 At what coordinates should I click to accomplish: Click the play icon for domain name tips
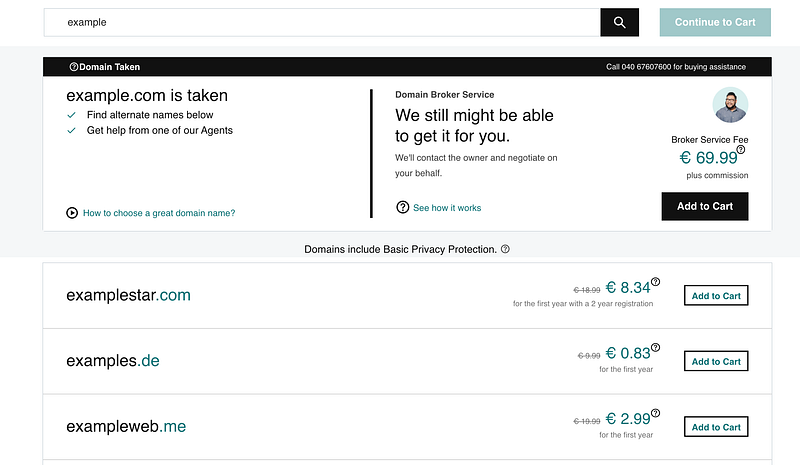(72, 213)
